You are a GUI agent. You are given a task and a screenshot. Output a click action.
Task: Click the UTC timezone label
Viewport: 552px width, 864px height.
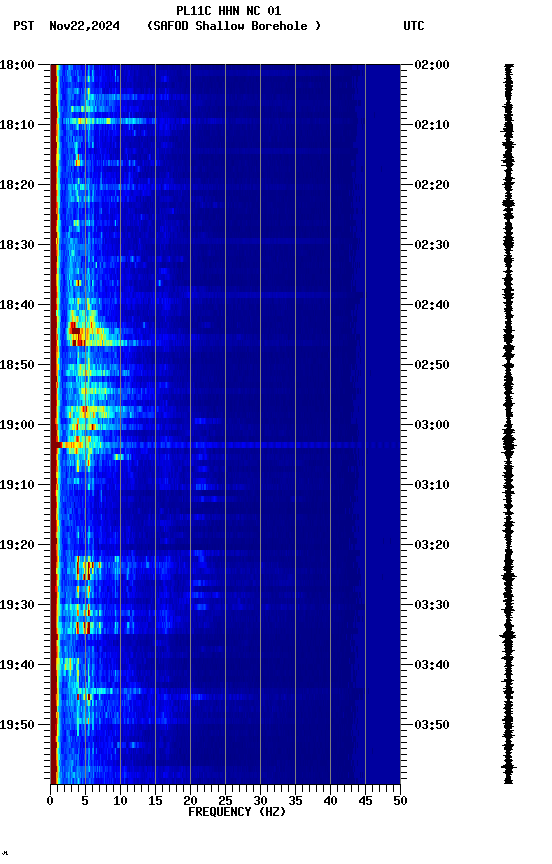point(414,26)
